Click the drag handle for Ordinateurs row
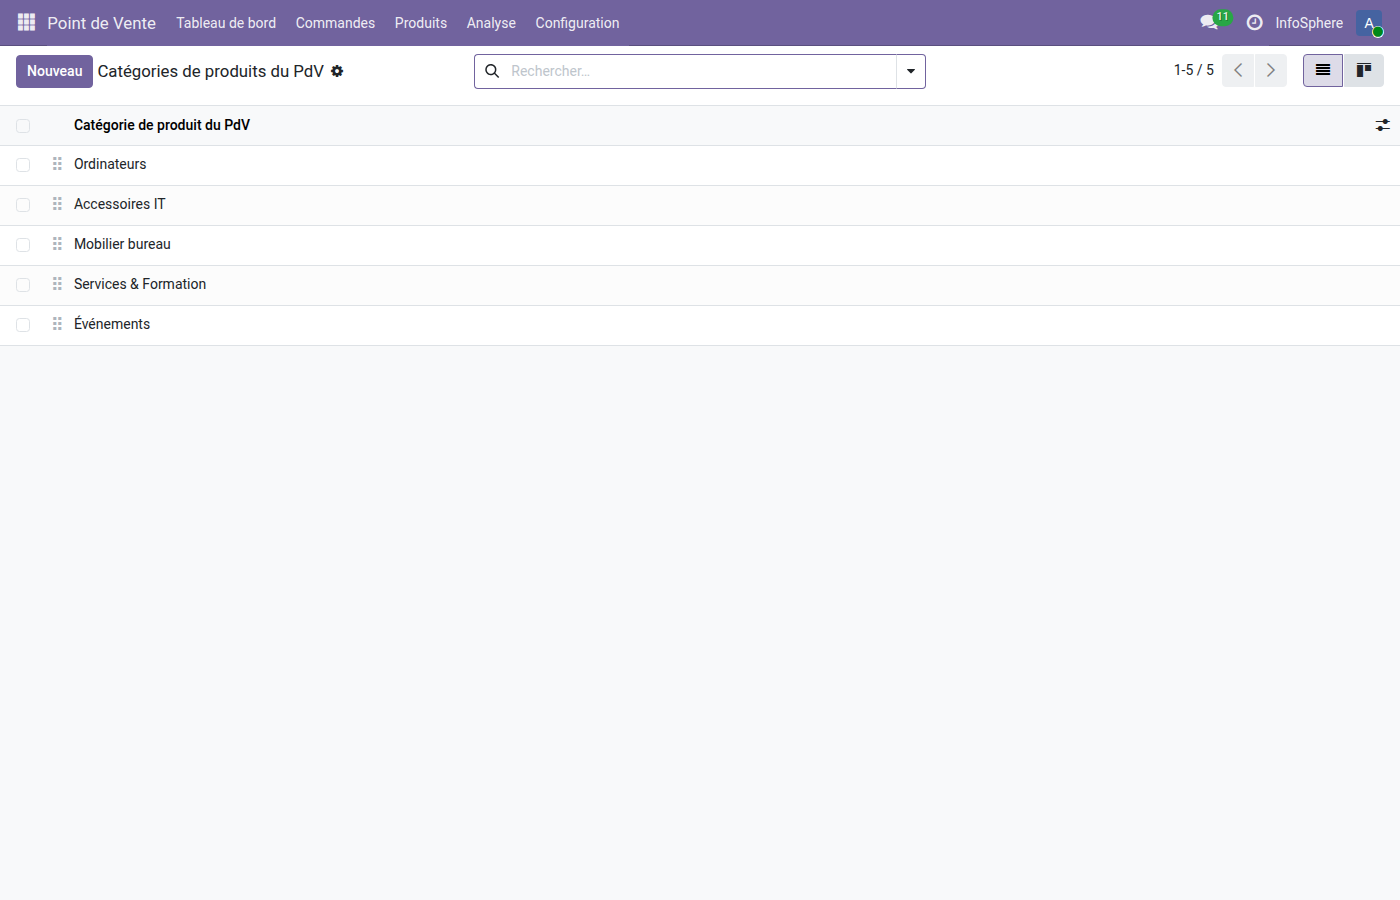1400x900 pixels. 57,164
